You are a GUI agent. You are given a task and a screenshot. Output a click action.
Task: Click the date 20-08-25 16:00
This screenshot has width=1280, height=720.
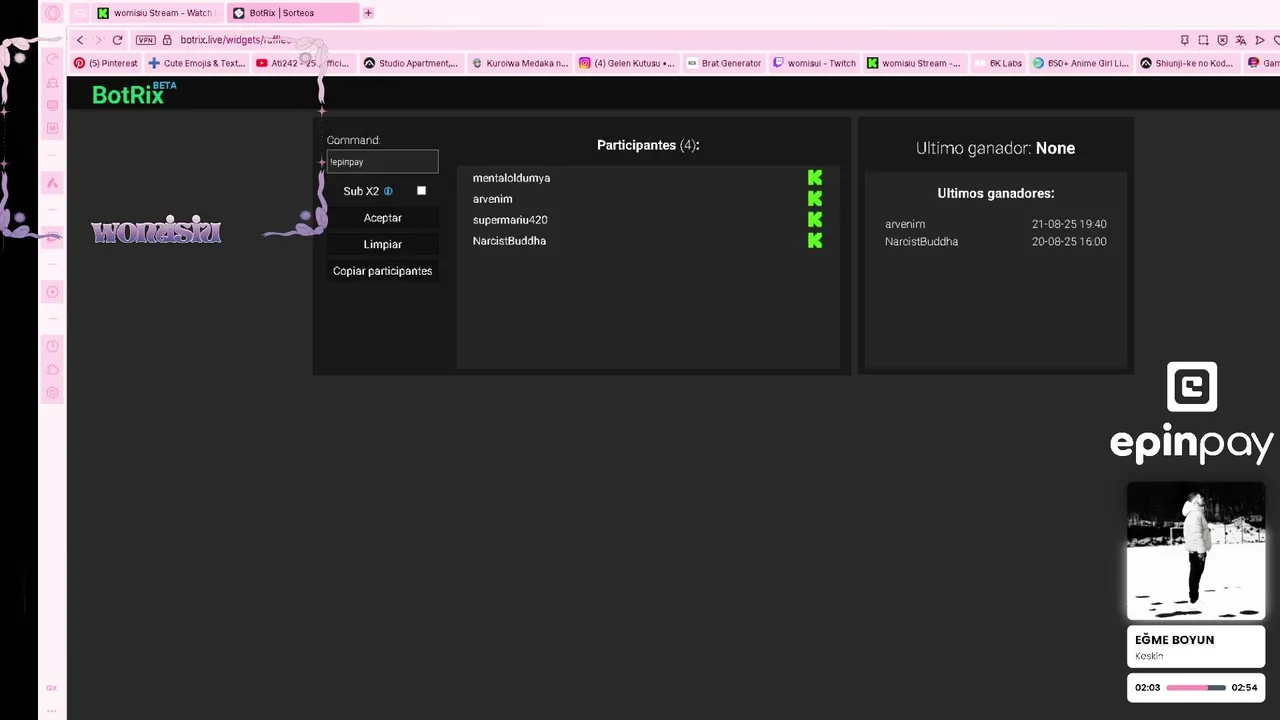pos(1069,241)
